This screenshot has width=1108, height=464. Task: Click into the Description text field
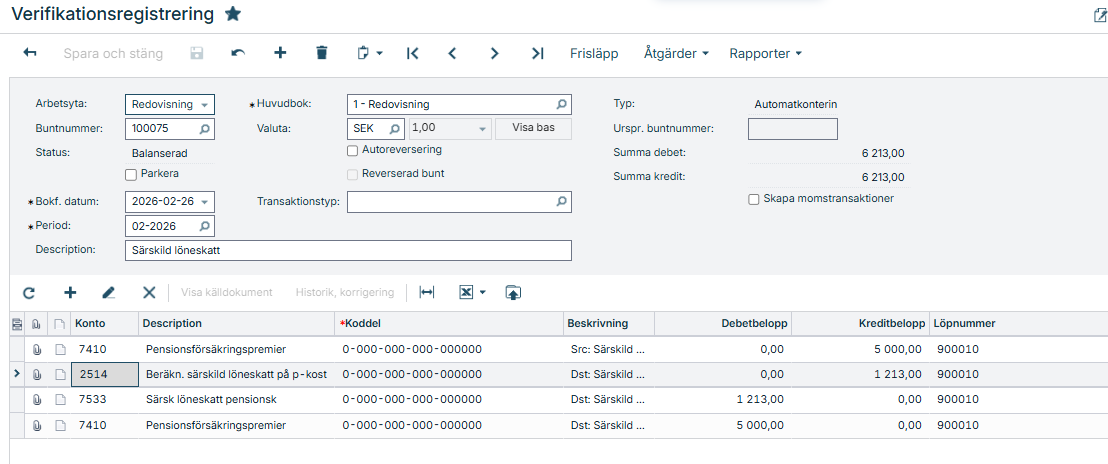(348, 250)
